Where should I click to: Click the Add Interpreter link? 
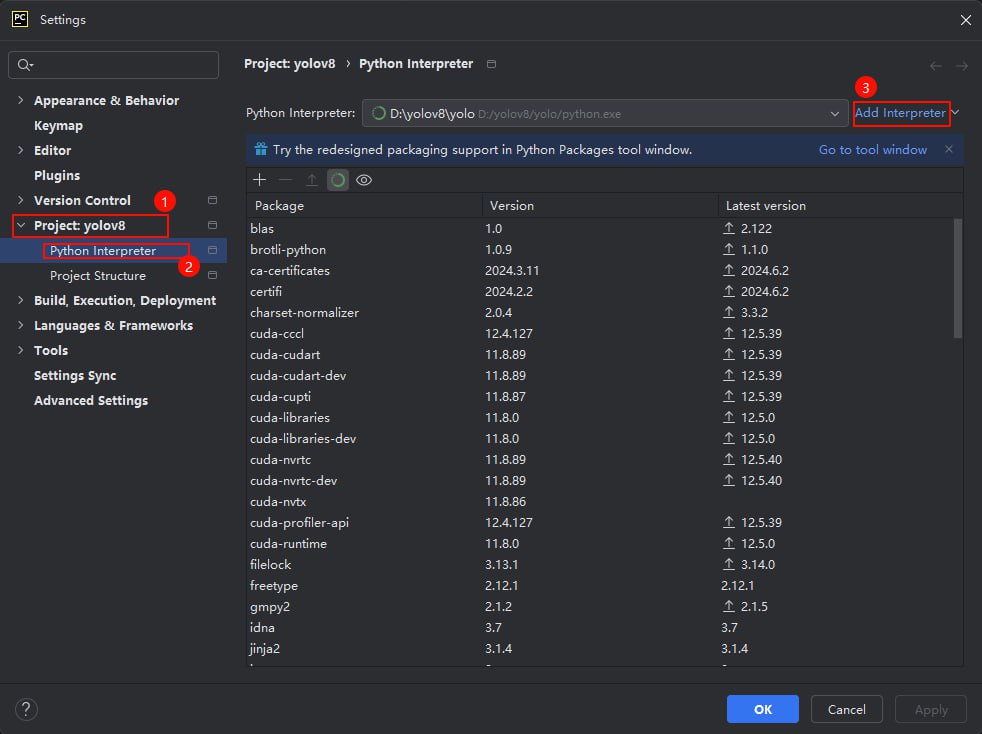[900, 113]
